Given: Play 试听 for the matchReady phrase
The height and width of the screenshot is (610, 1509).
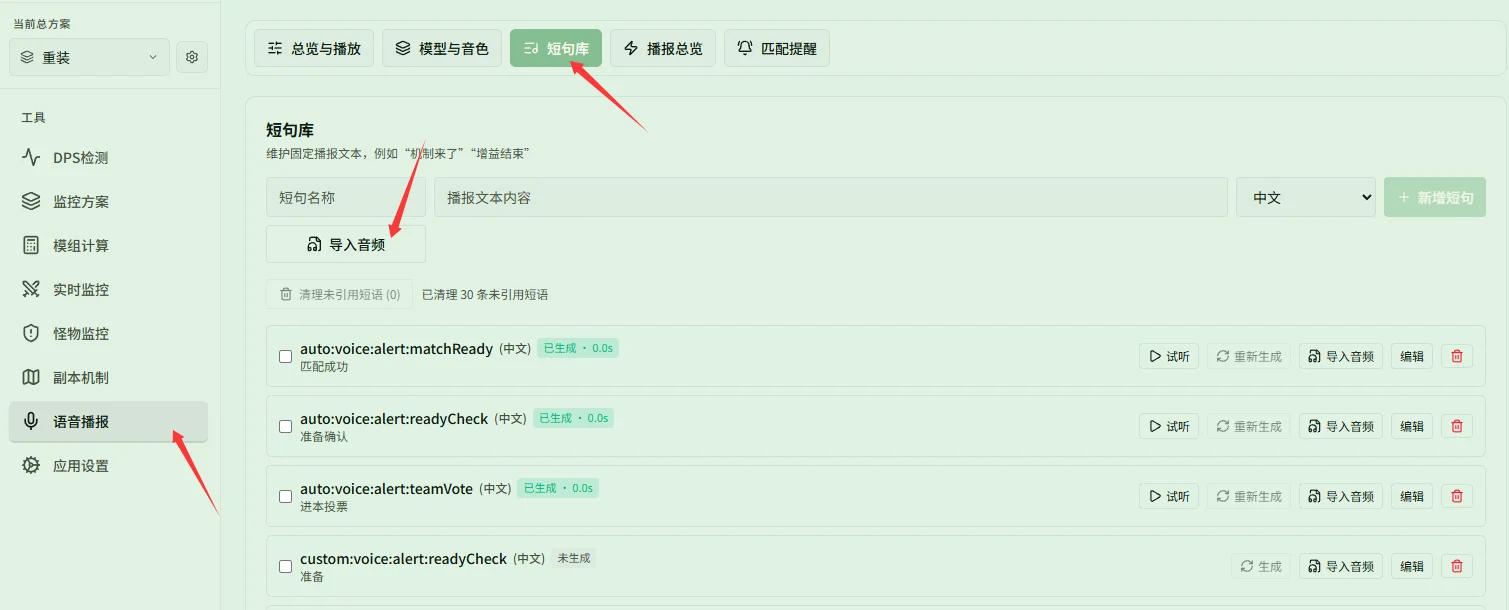Looking at the screenshot, I should click(1169, 357).
